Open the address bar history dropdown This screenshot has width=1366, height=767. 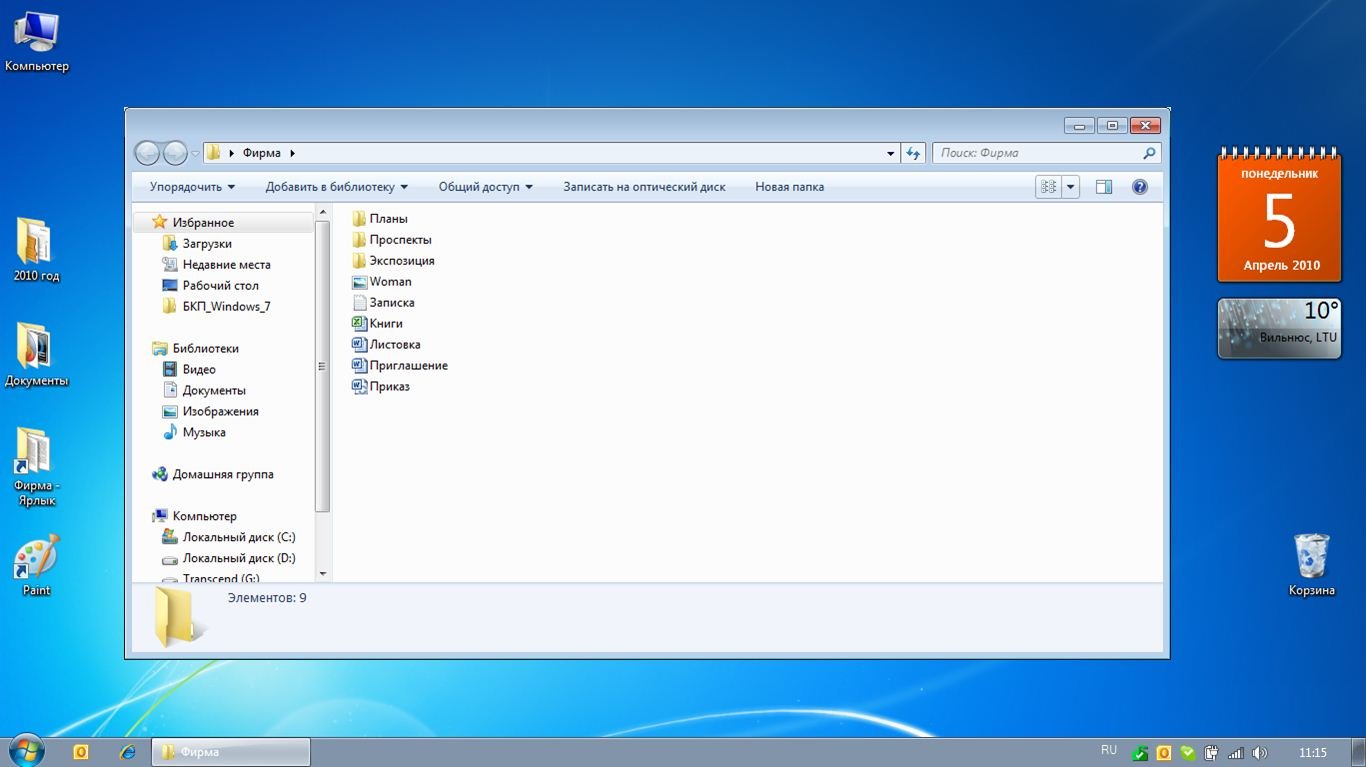(x=891, y=154)
